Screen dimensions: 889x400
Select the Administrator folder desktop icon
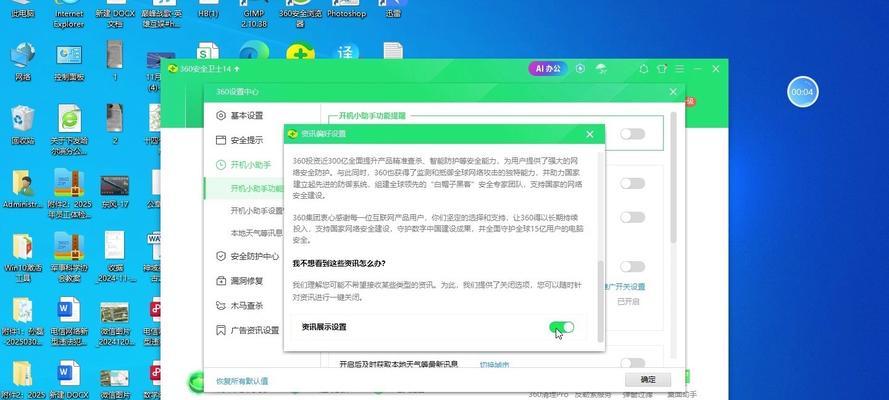pyautogui.click(x=23, y=184)
